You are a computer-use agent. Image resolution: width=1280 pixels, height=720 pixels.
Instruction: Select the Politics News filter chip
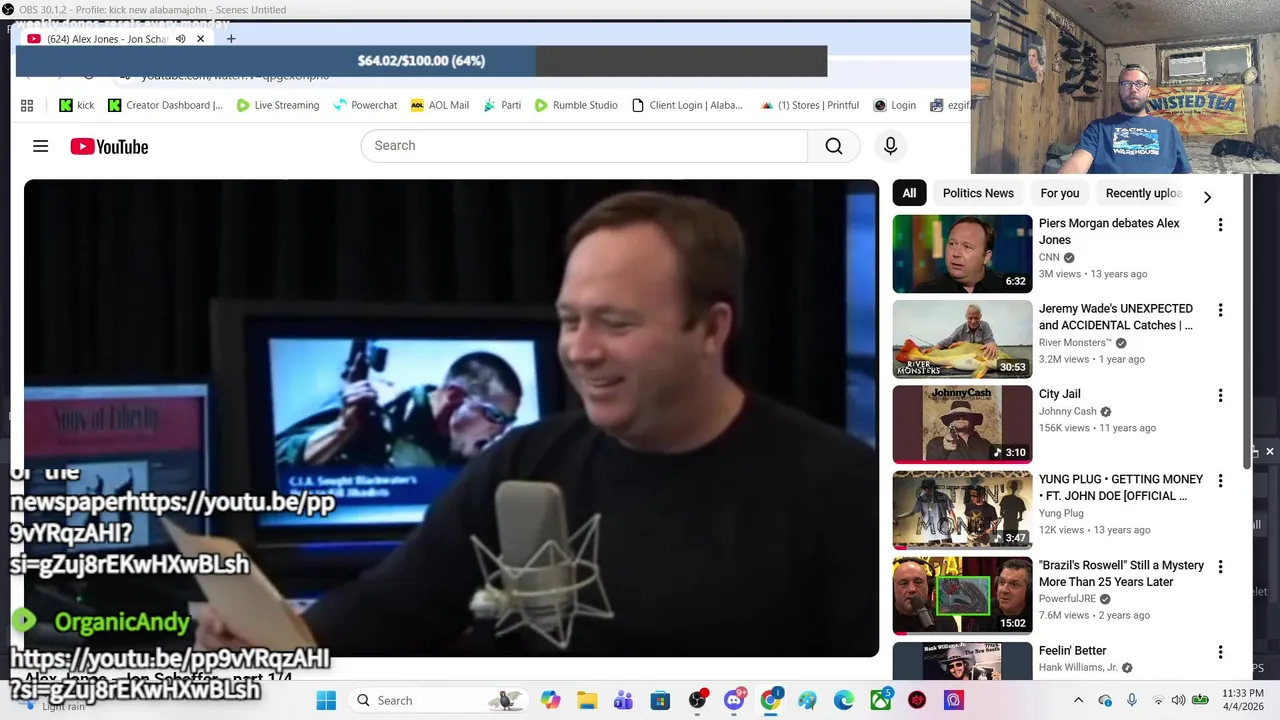point(978,193)
